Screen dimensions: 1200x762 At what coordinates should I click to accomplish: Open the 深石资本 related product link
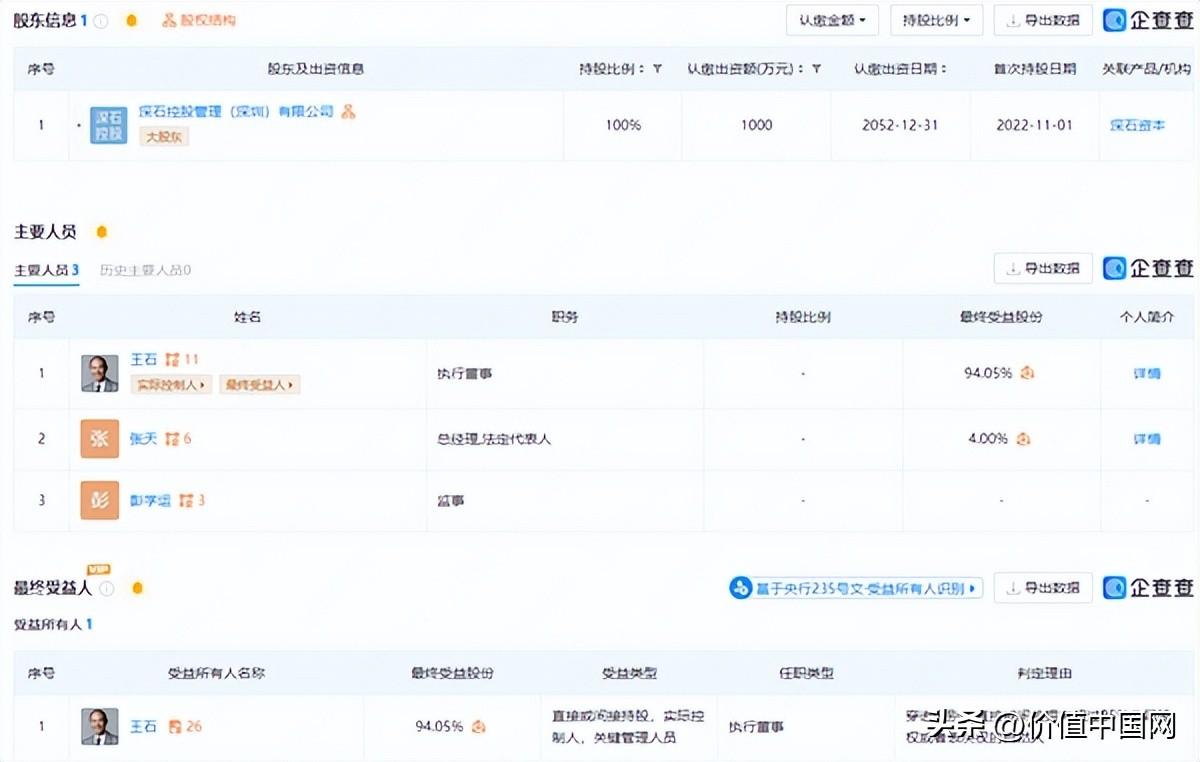tap(1137, 125)
